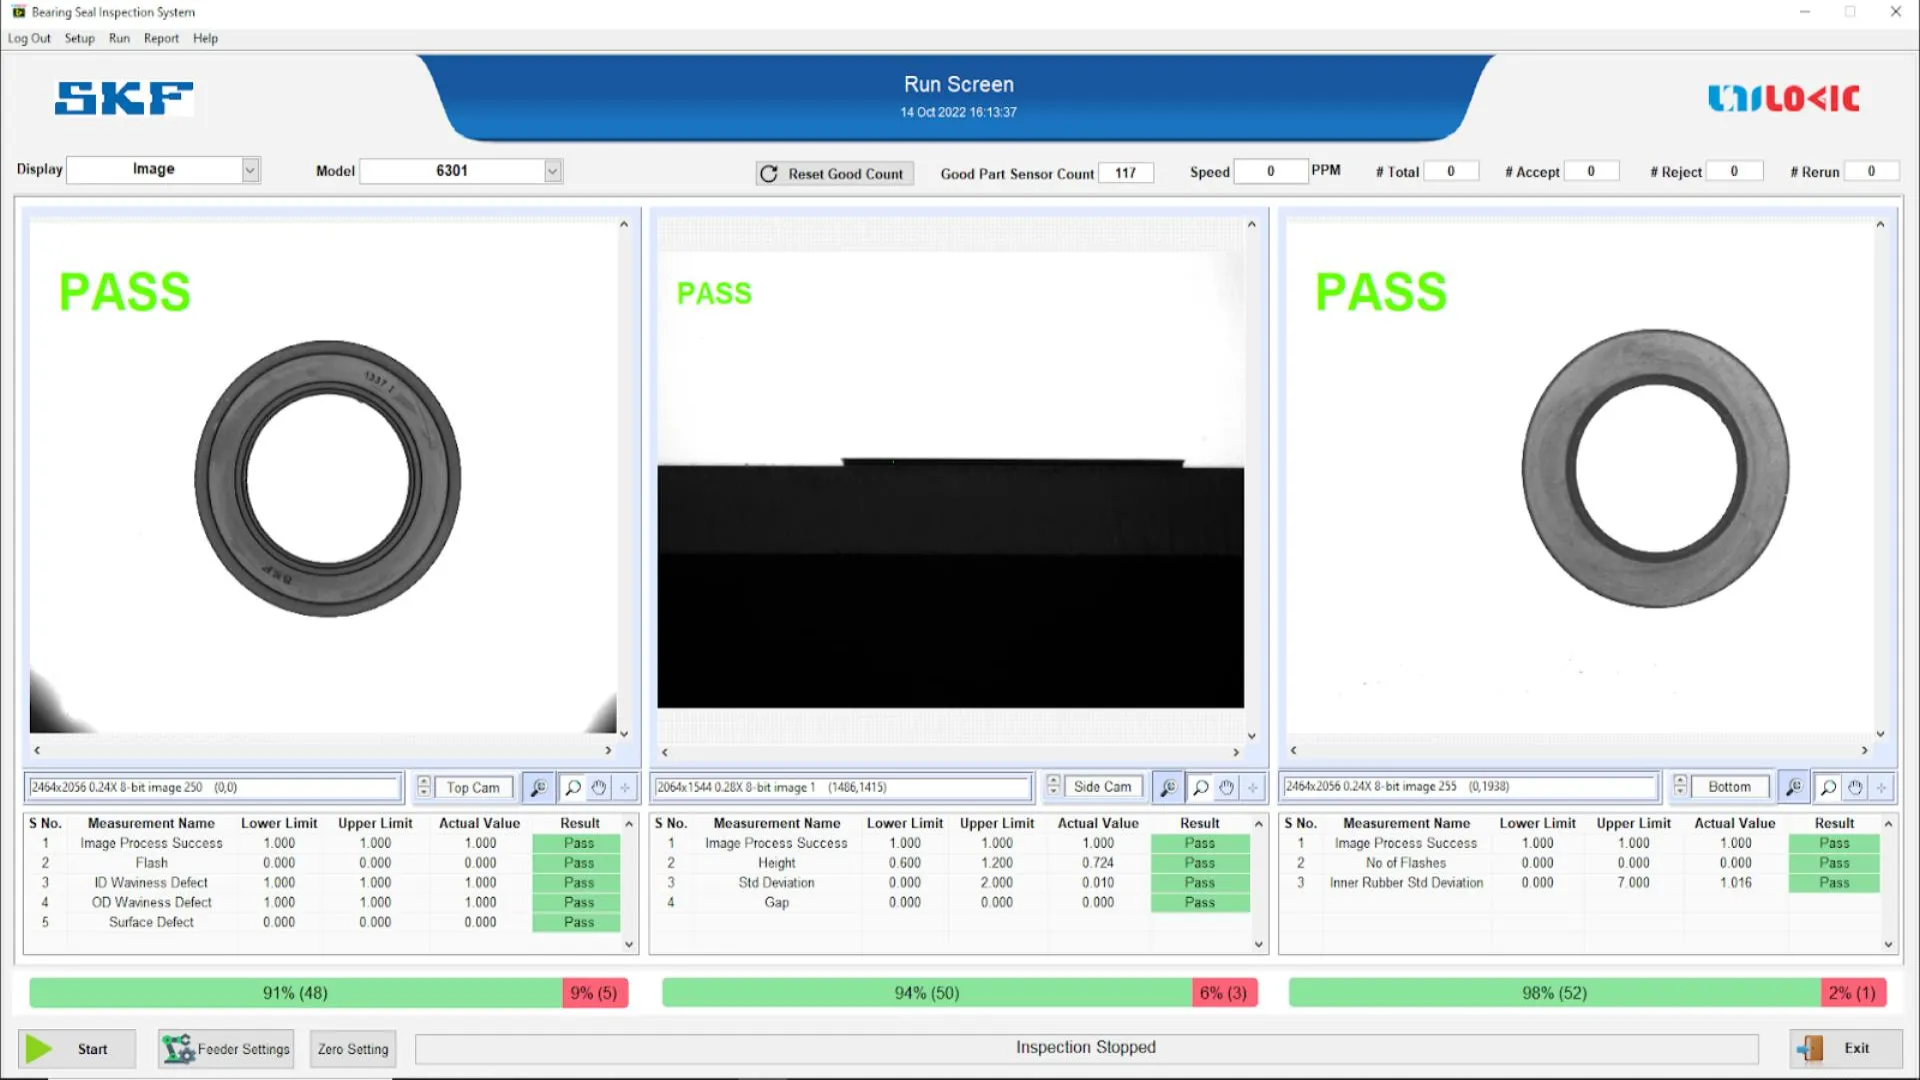Open the Setup menu
The height and width of the screenshot is (1080, 1920).
79,38
